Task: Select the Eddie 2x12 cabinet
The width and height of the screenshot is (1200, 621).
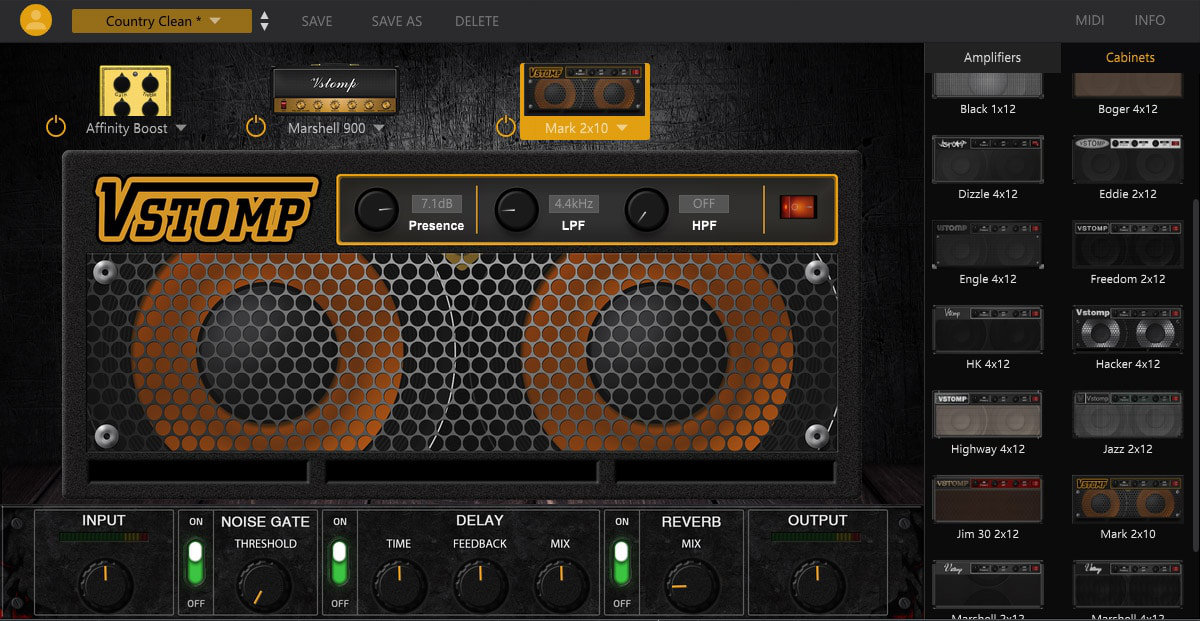Action: pos(1127,160)
